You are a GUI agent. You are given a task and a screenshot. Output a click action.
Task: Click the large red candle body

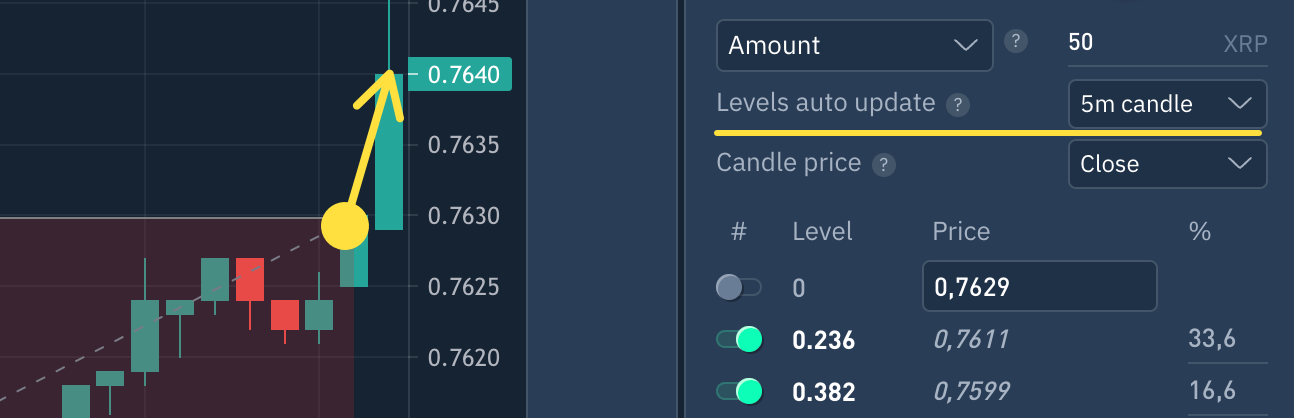[x=250, y=279]
